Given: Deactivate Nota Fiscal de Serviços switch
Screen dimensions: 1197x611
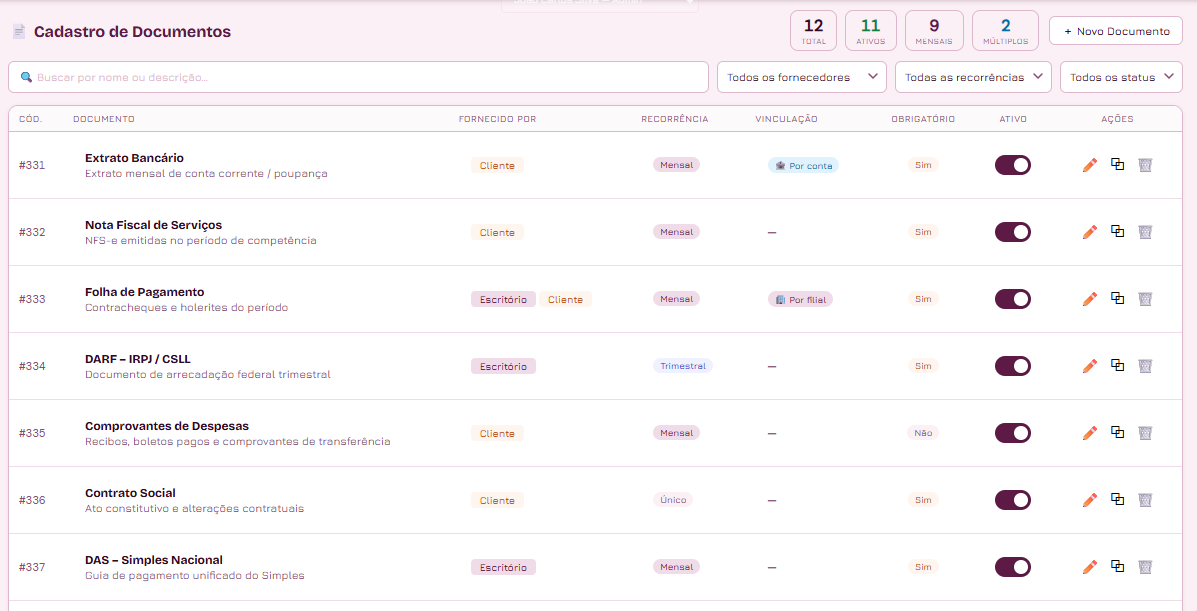Looking at the screenshot, I should pos(1012,232).
